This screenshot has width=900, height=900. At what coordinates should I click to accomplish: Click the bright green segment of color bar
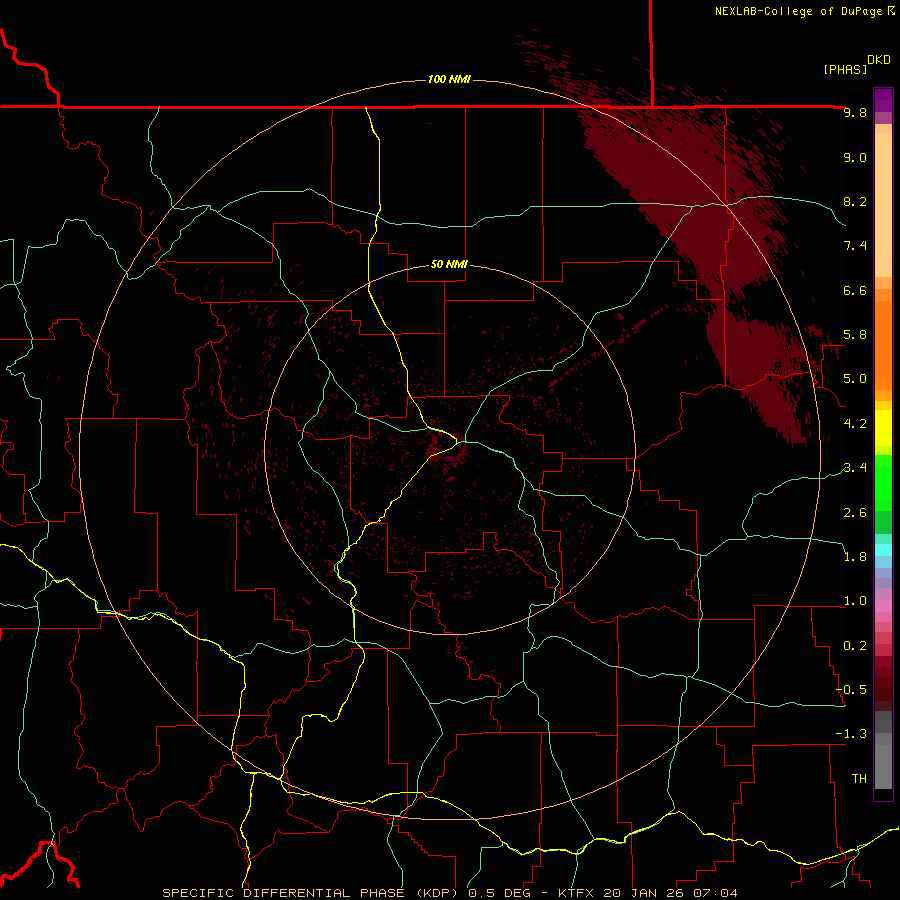pos(883,482)
